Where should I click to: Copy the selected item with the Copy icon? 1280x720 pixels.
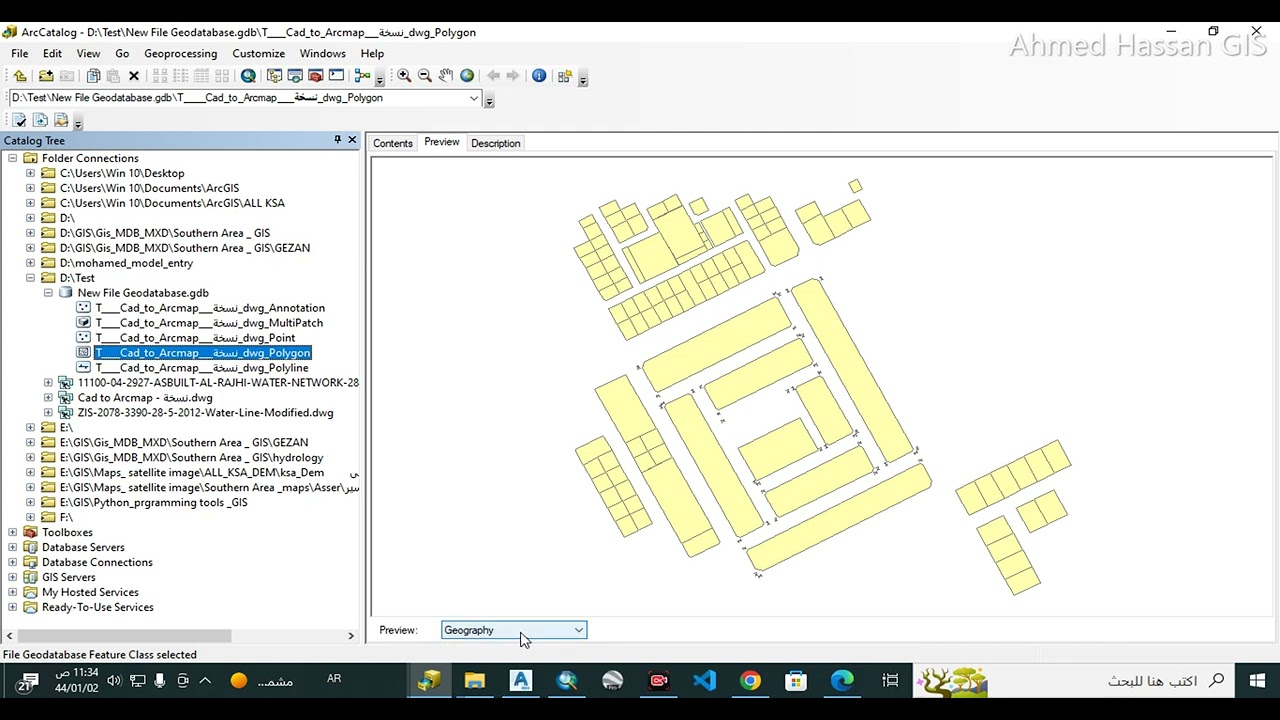(93, 76)
